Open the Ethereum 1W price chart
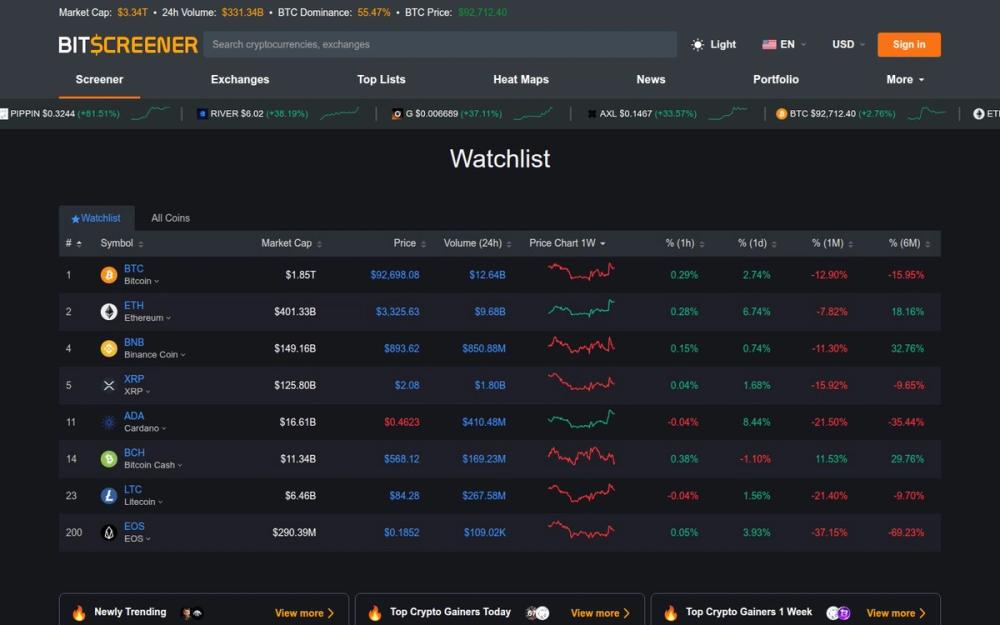Screen dimensions: 1000x625 click(x=581, y=309)
